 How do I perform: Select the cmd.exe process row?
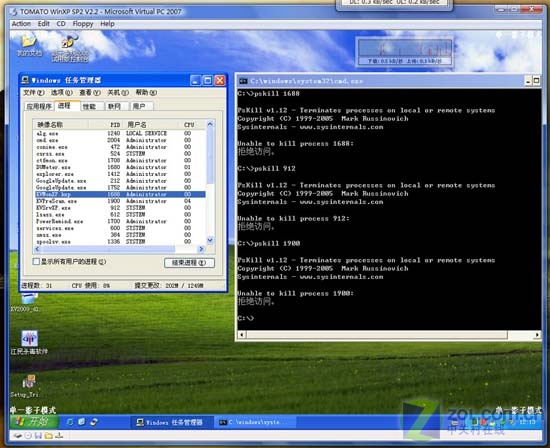pyautogui.click(x=120, y=140)
